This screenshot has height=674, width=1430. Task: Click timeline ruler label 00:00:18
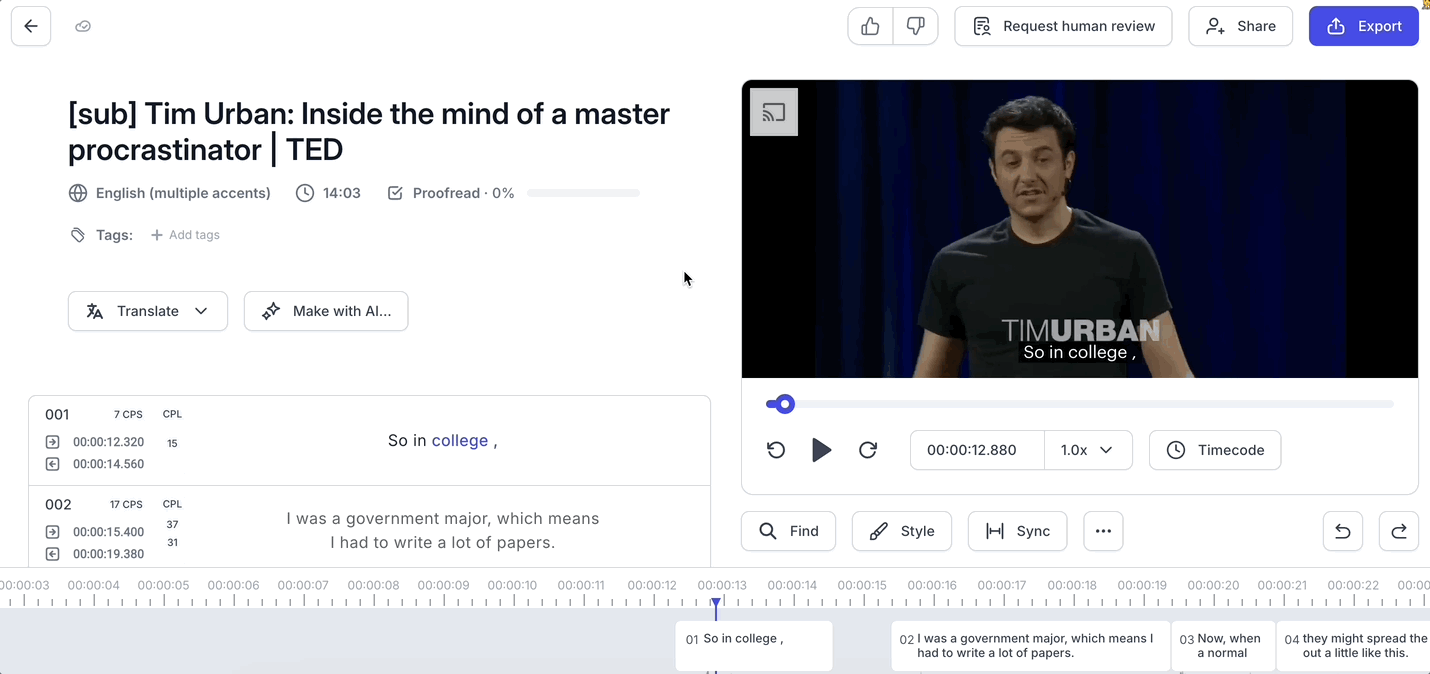click(1073, 585)
